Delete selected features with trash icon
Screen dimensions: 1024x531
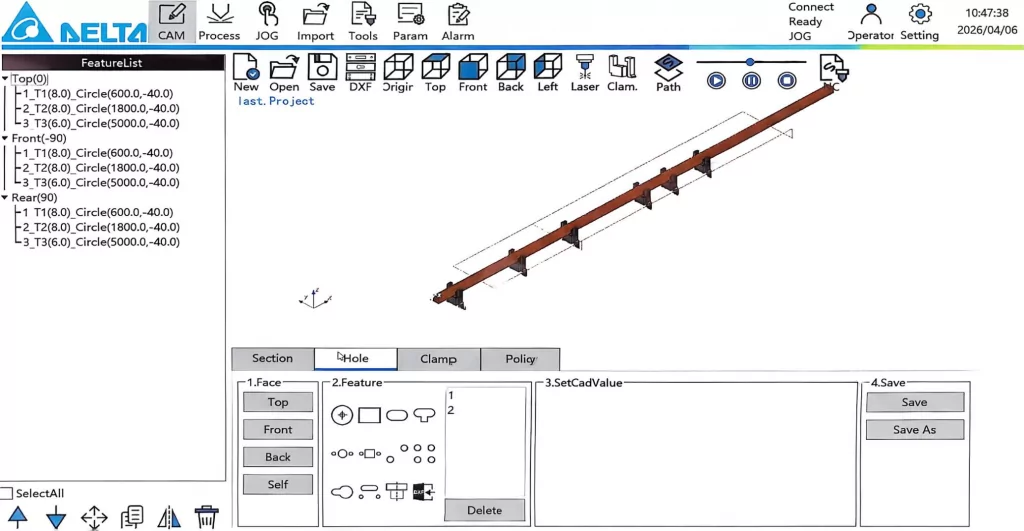click(206, 517)
